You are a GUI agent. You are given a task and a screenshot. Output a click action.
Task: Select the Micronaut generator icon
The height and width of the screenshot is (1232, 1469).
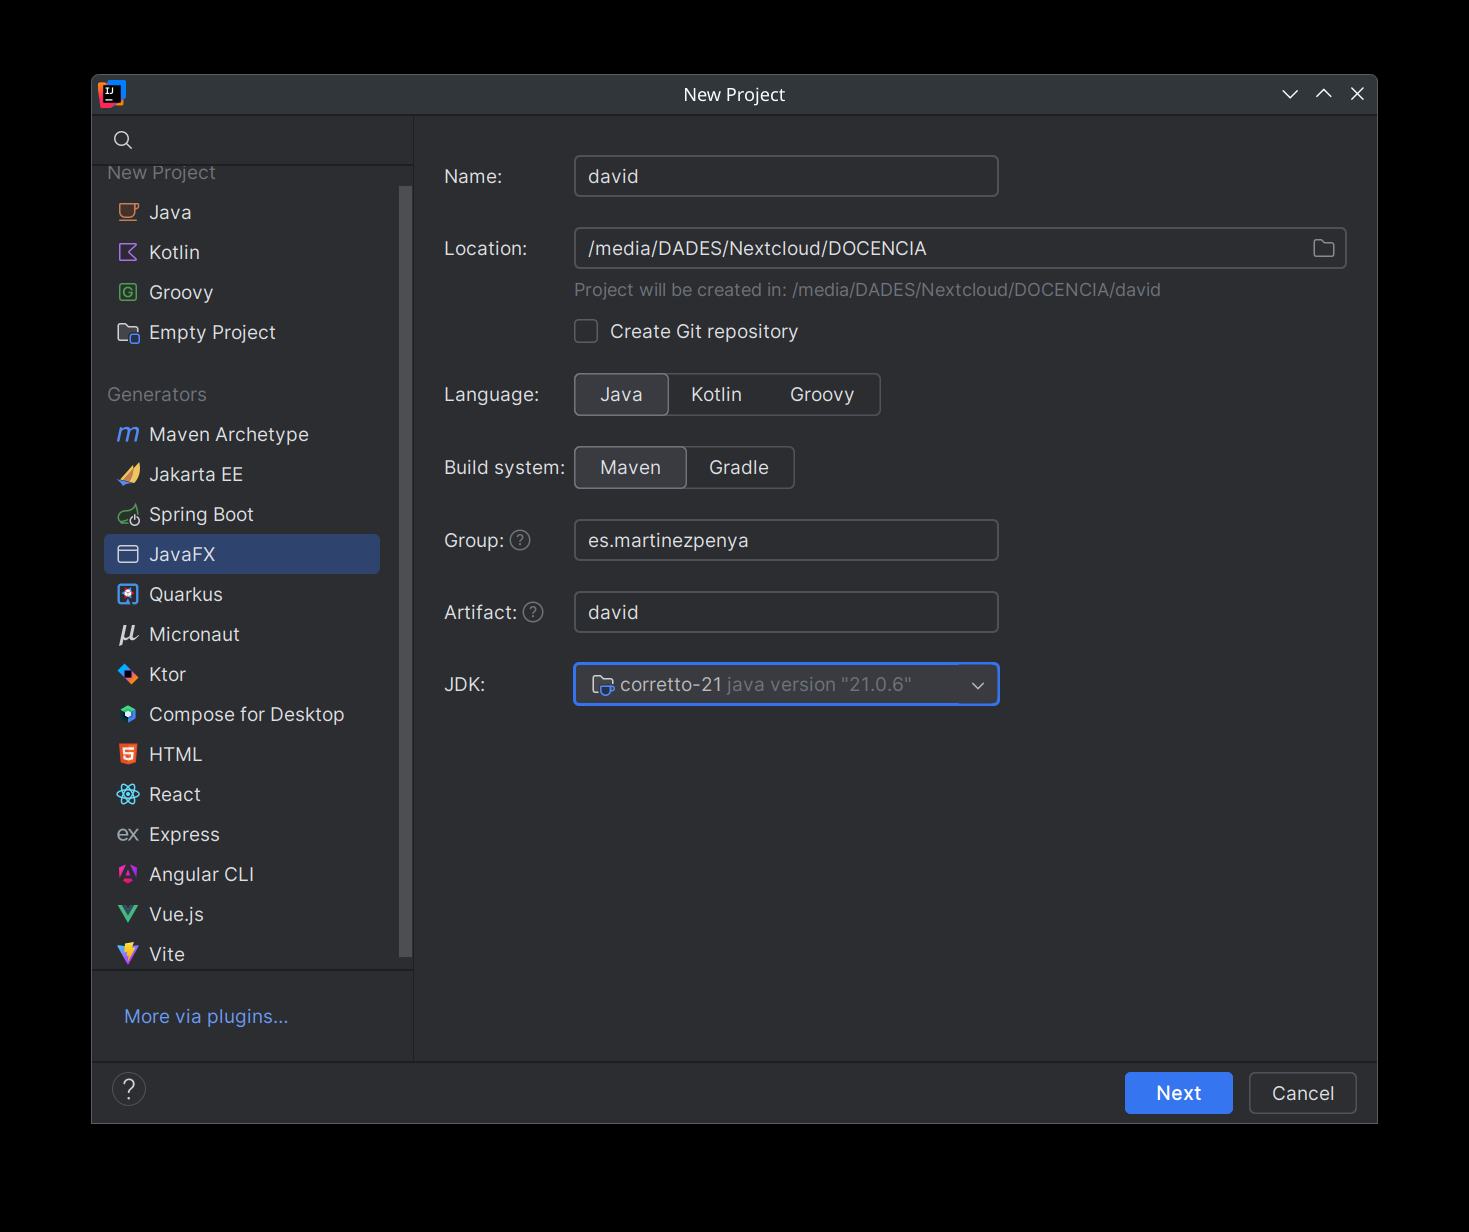point(128,634)
